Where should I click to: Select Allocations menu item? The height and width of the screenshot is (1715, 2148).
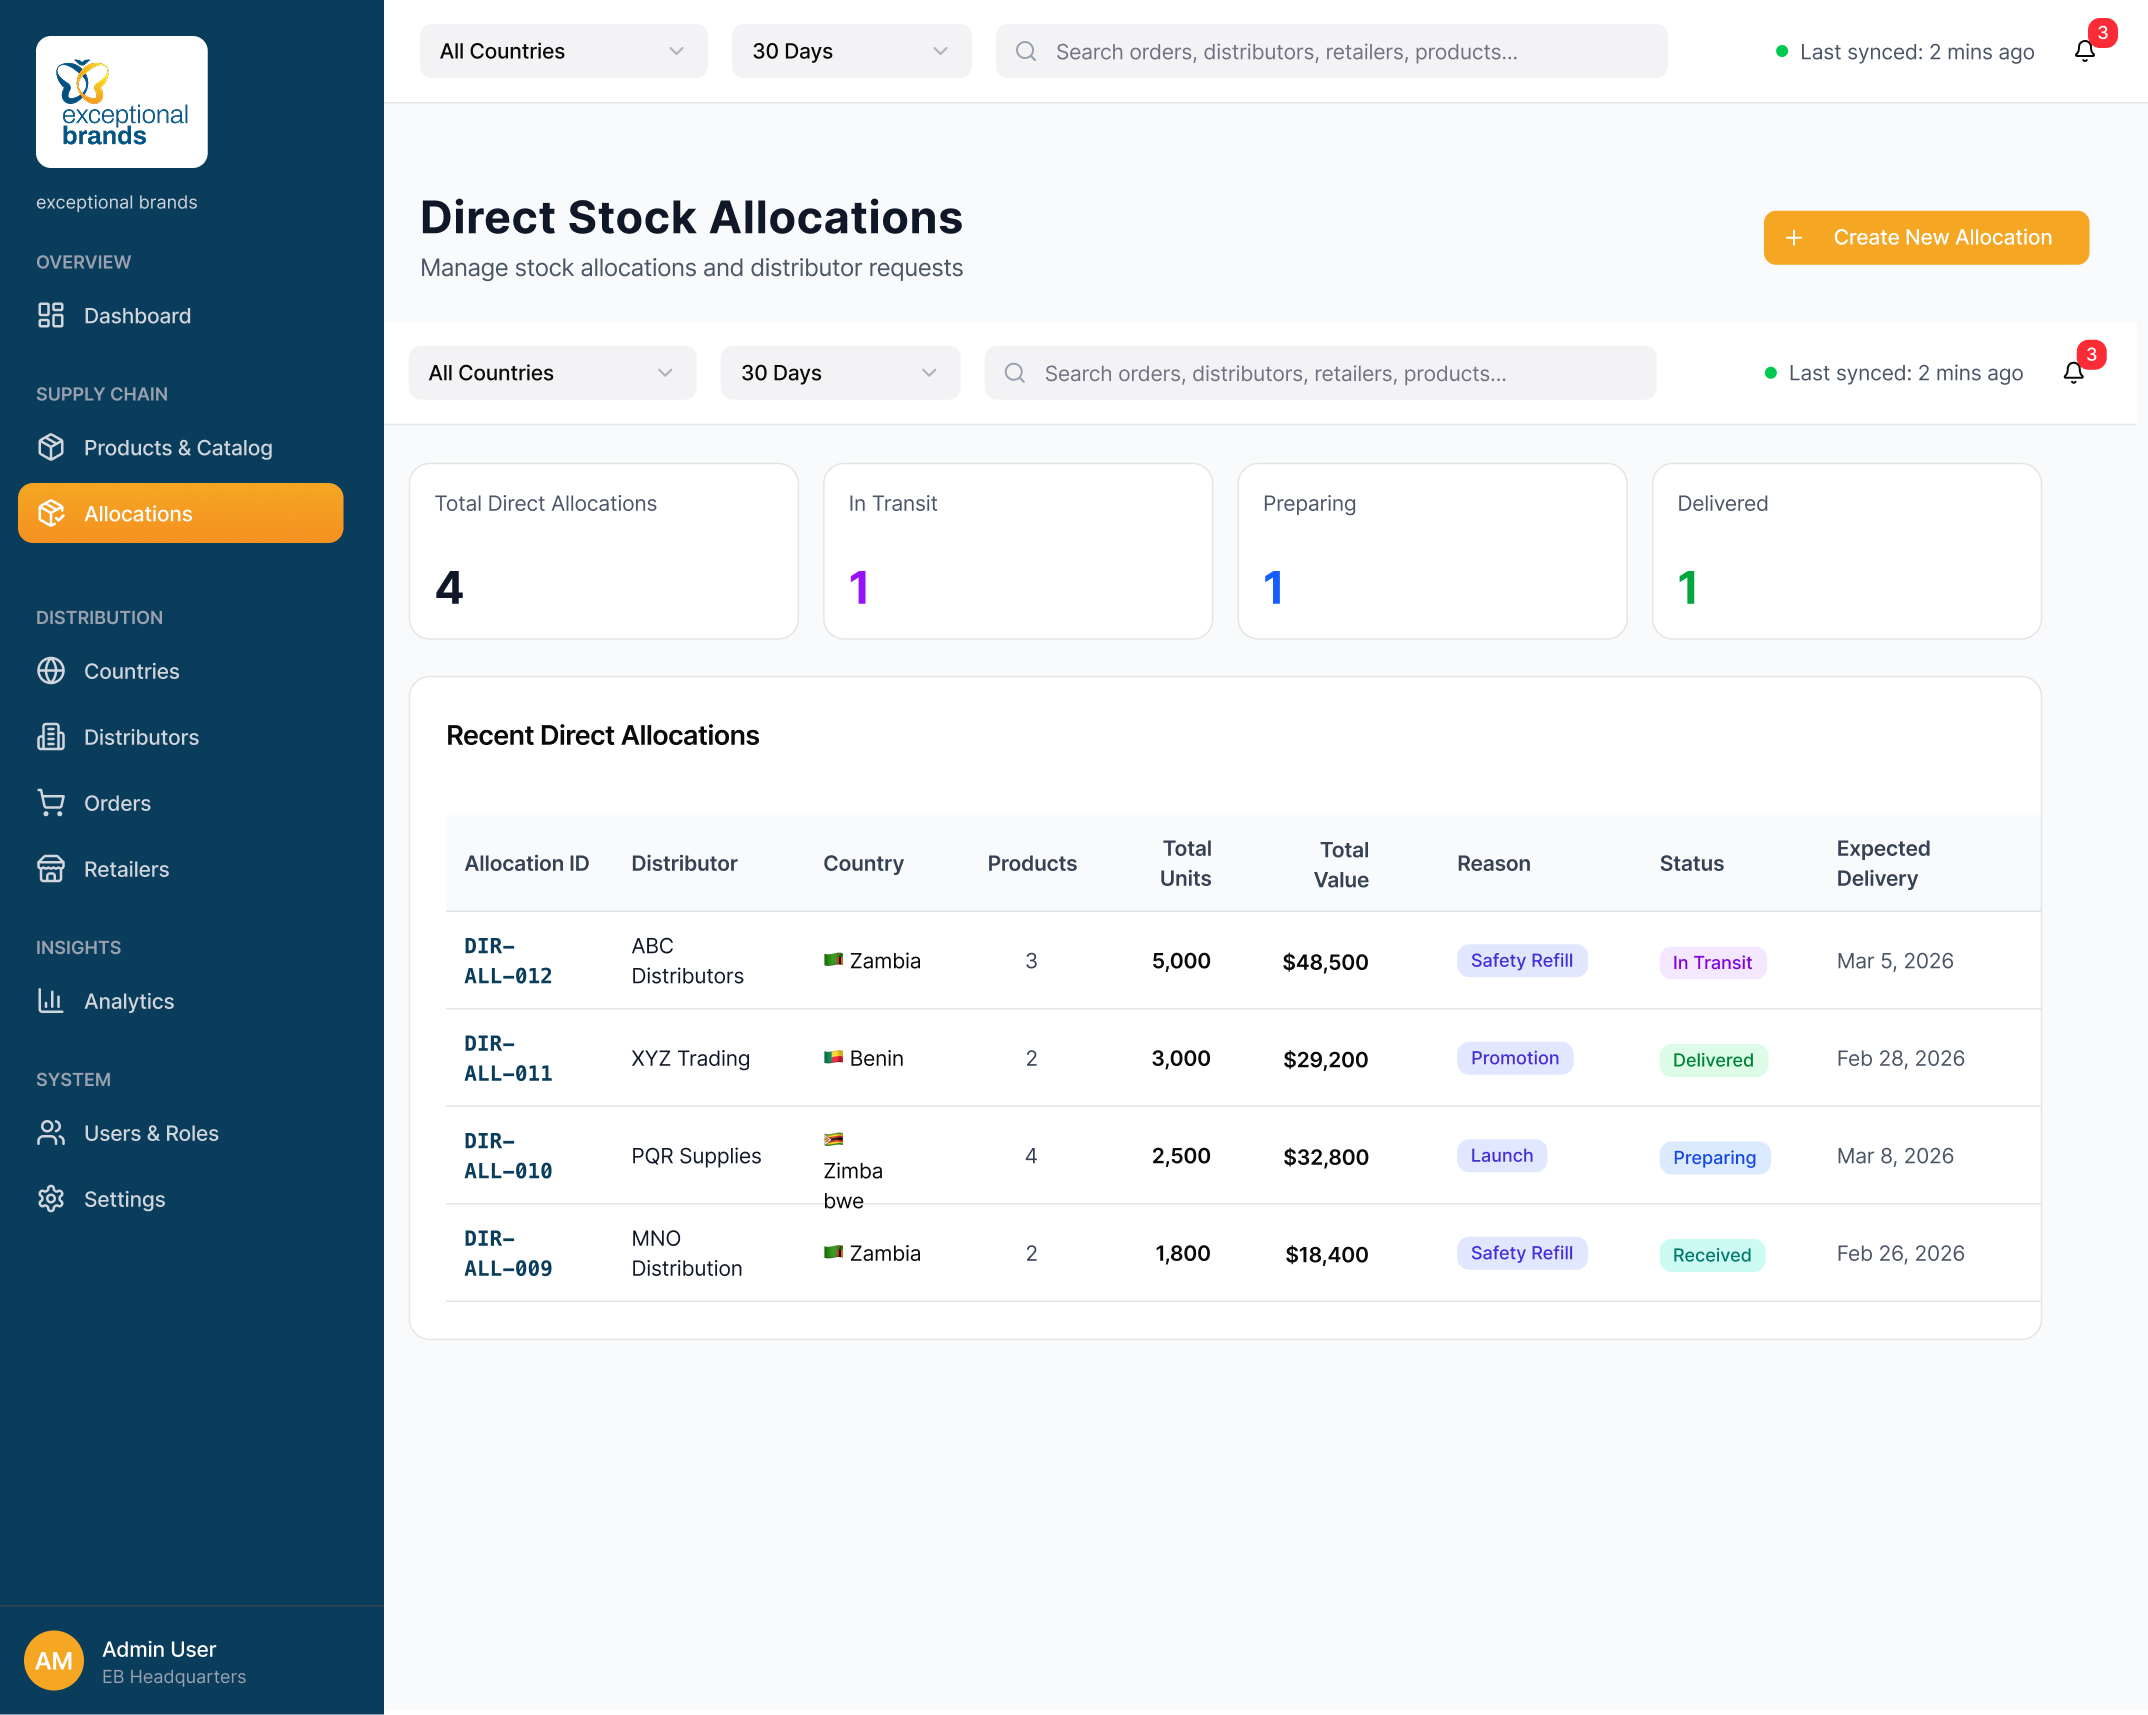(181, 514)
